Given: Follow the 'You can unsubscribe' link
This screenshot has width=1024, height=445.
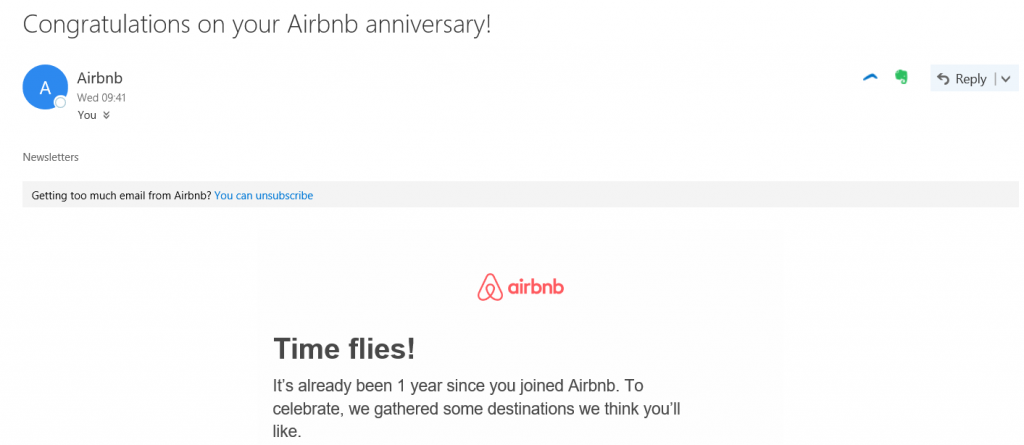Looking at the screenshot, I should click(x=263, y=195).
